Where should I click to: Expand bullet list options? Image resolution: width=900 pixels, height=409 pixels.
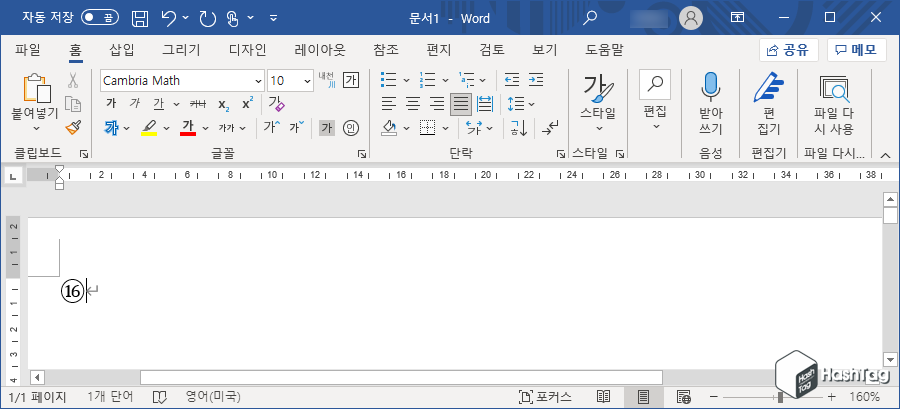pyautogui.click(x=406, y=80)
